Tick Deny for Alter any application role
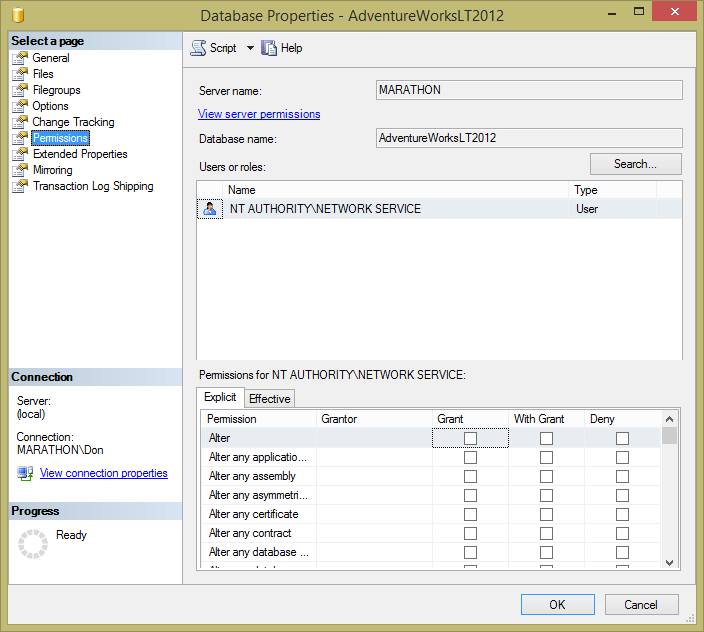This screenshot has width=704, height=632. (622, 457)
